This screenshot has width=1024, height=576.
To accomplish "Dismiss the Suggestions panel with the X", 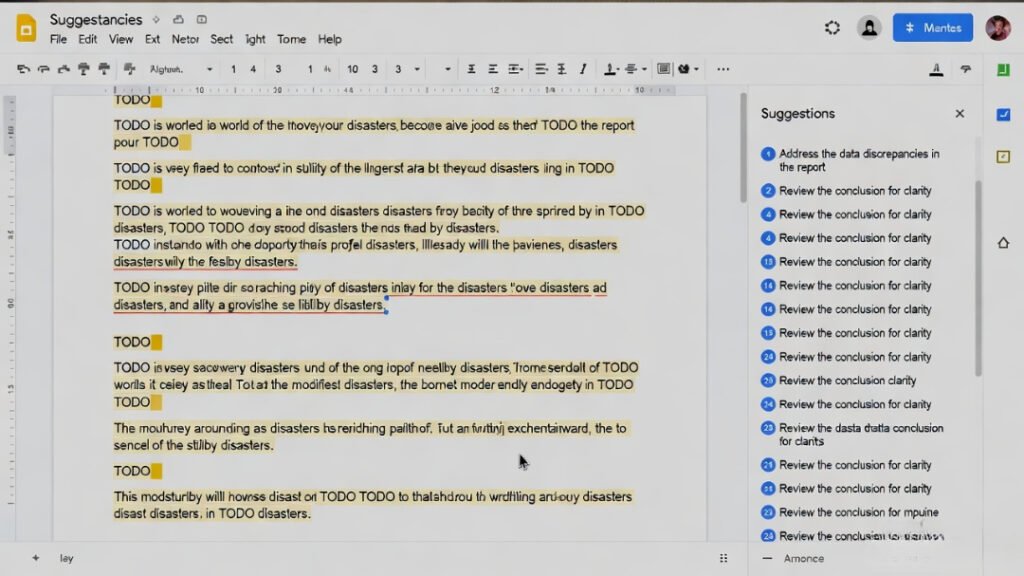I will pyautogui.click(x=959, y=113).
